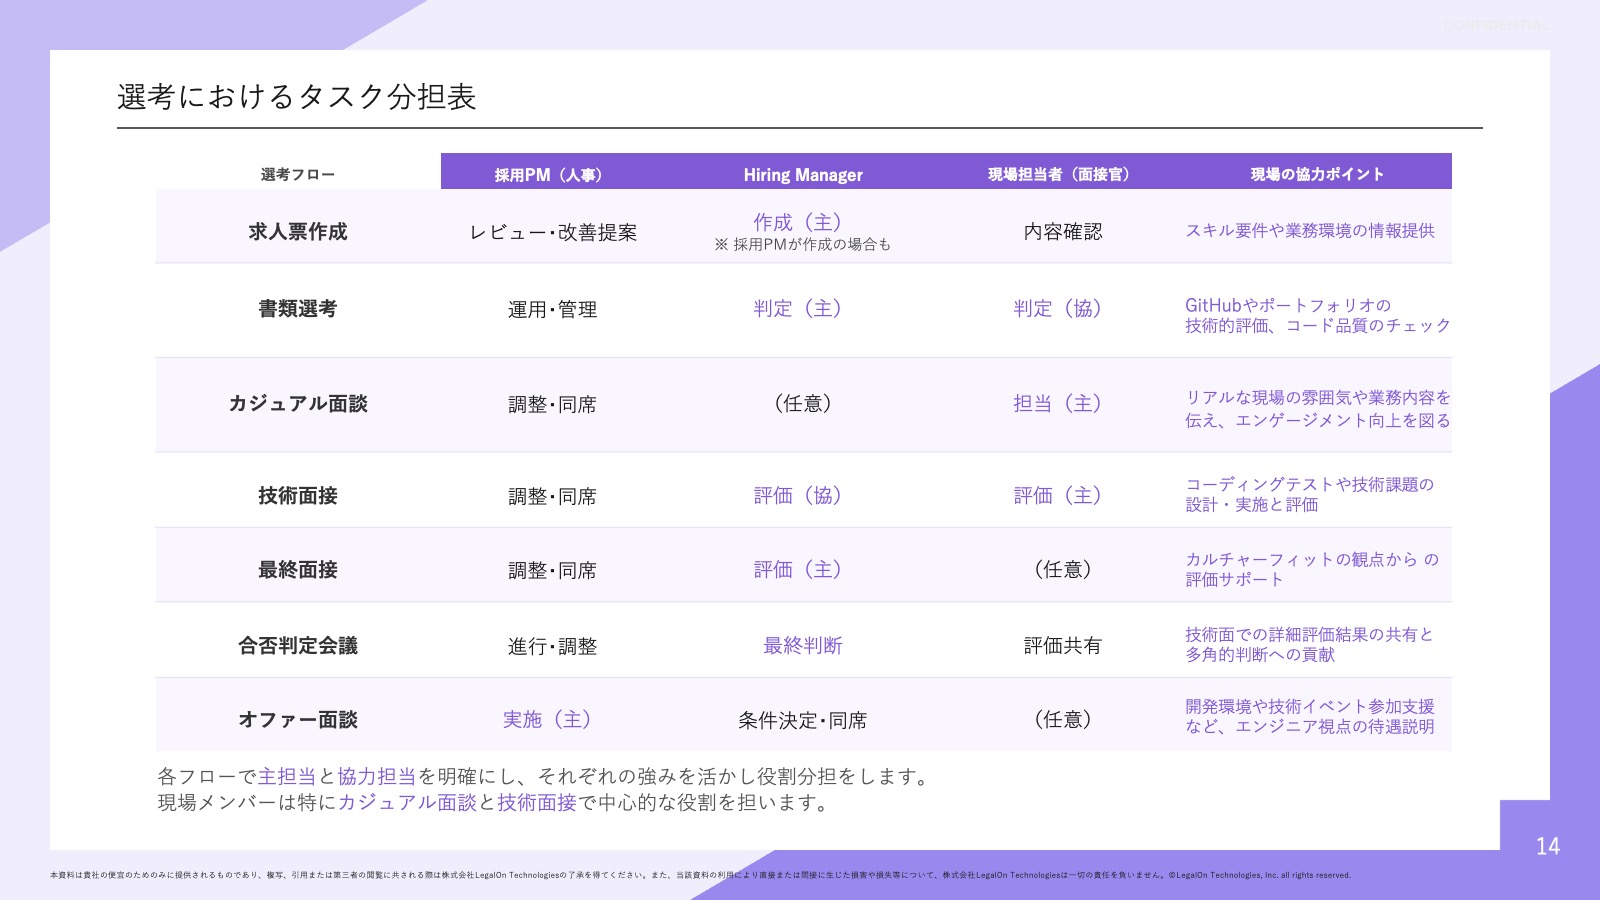Select the 開発環境や技術イベント参加支援 description
The height and width of the screenshot is (900, 1600).
pos(1310,717)
